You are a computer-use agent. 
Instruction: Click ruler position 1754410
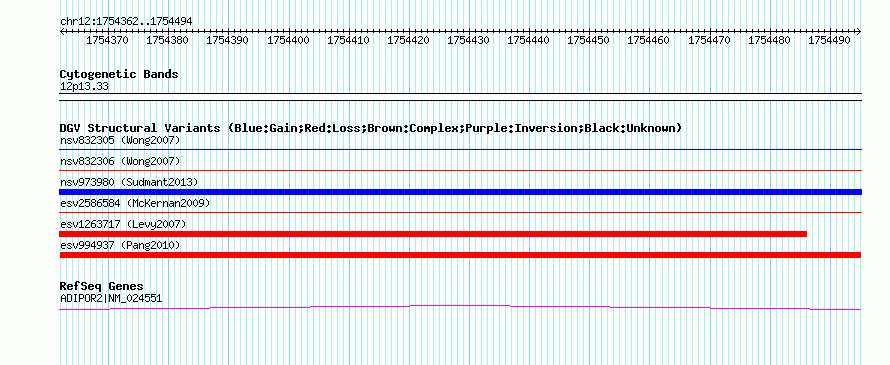pos(348,41)
